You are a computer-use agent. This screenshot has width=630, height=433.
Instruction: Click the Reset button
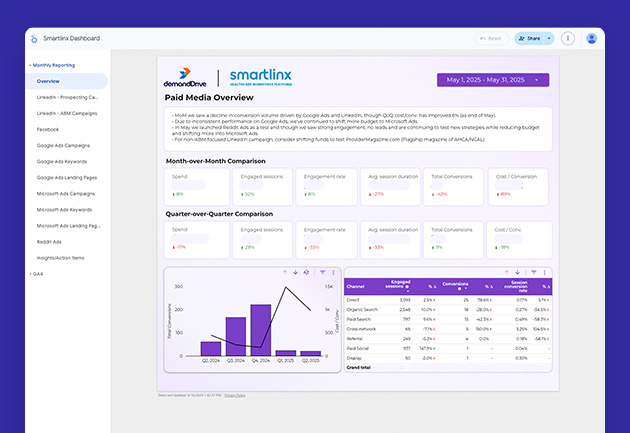click(x=491, y=39)
